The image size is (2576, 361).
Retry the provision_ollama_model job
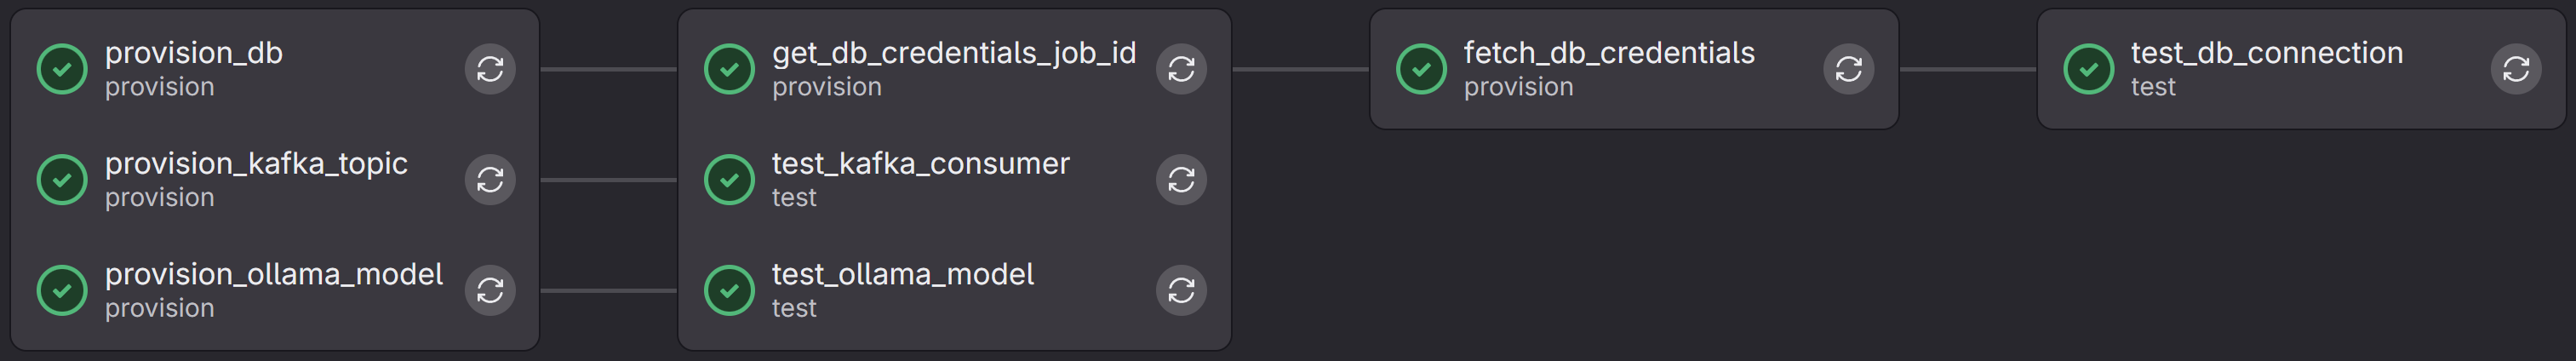point(490,290)
